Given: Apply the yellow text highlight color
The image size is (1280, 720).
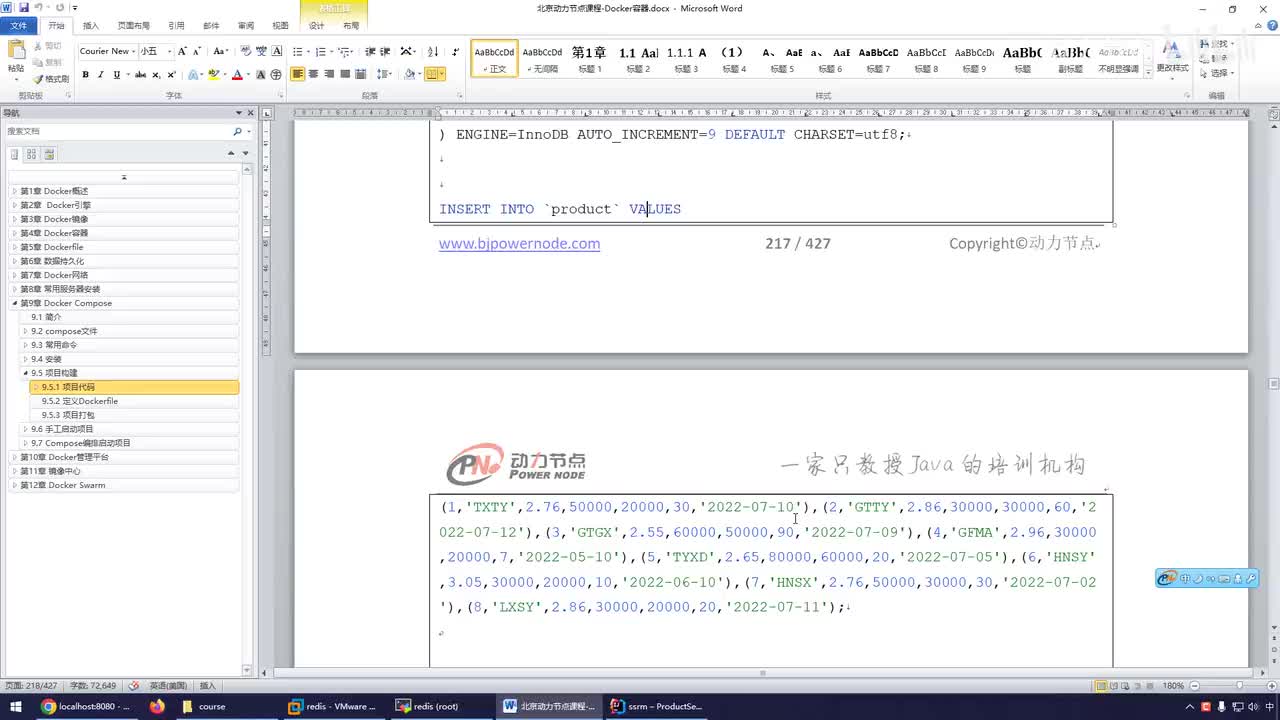Looking at the screenshot, I should tap(214, 75).
